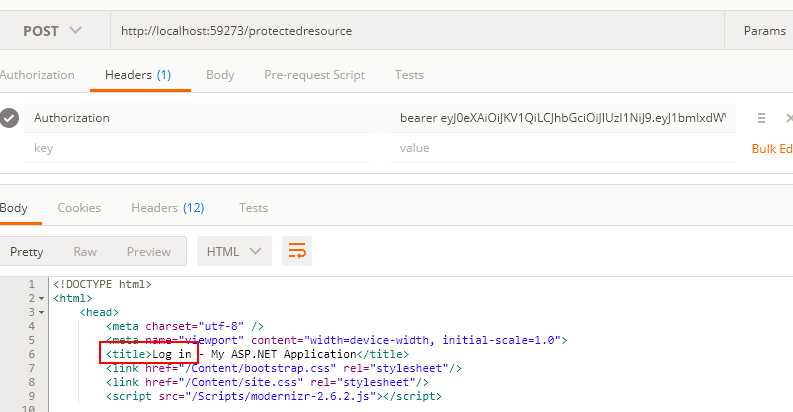The height and width of the screenshot is (412, 793).
Task: Select the Headers (1) request tab
Action: coord(138,75)
